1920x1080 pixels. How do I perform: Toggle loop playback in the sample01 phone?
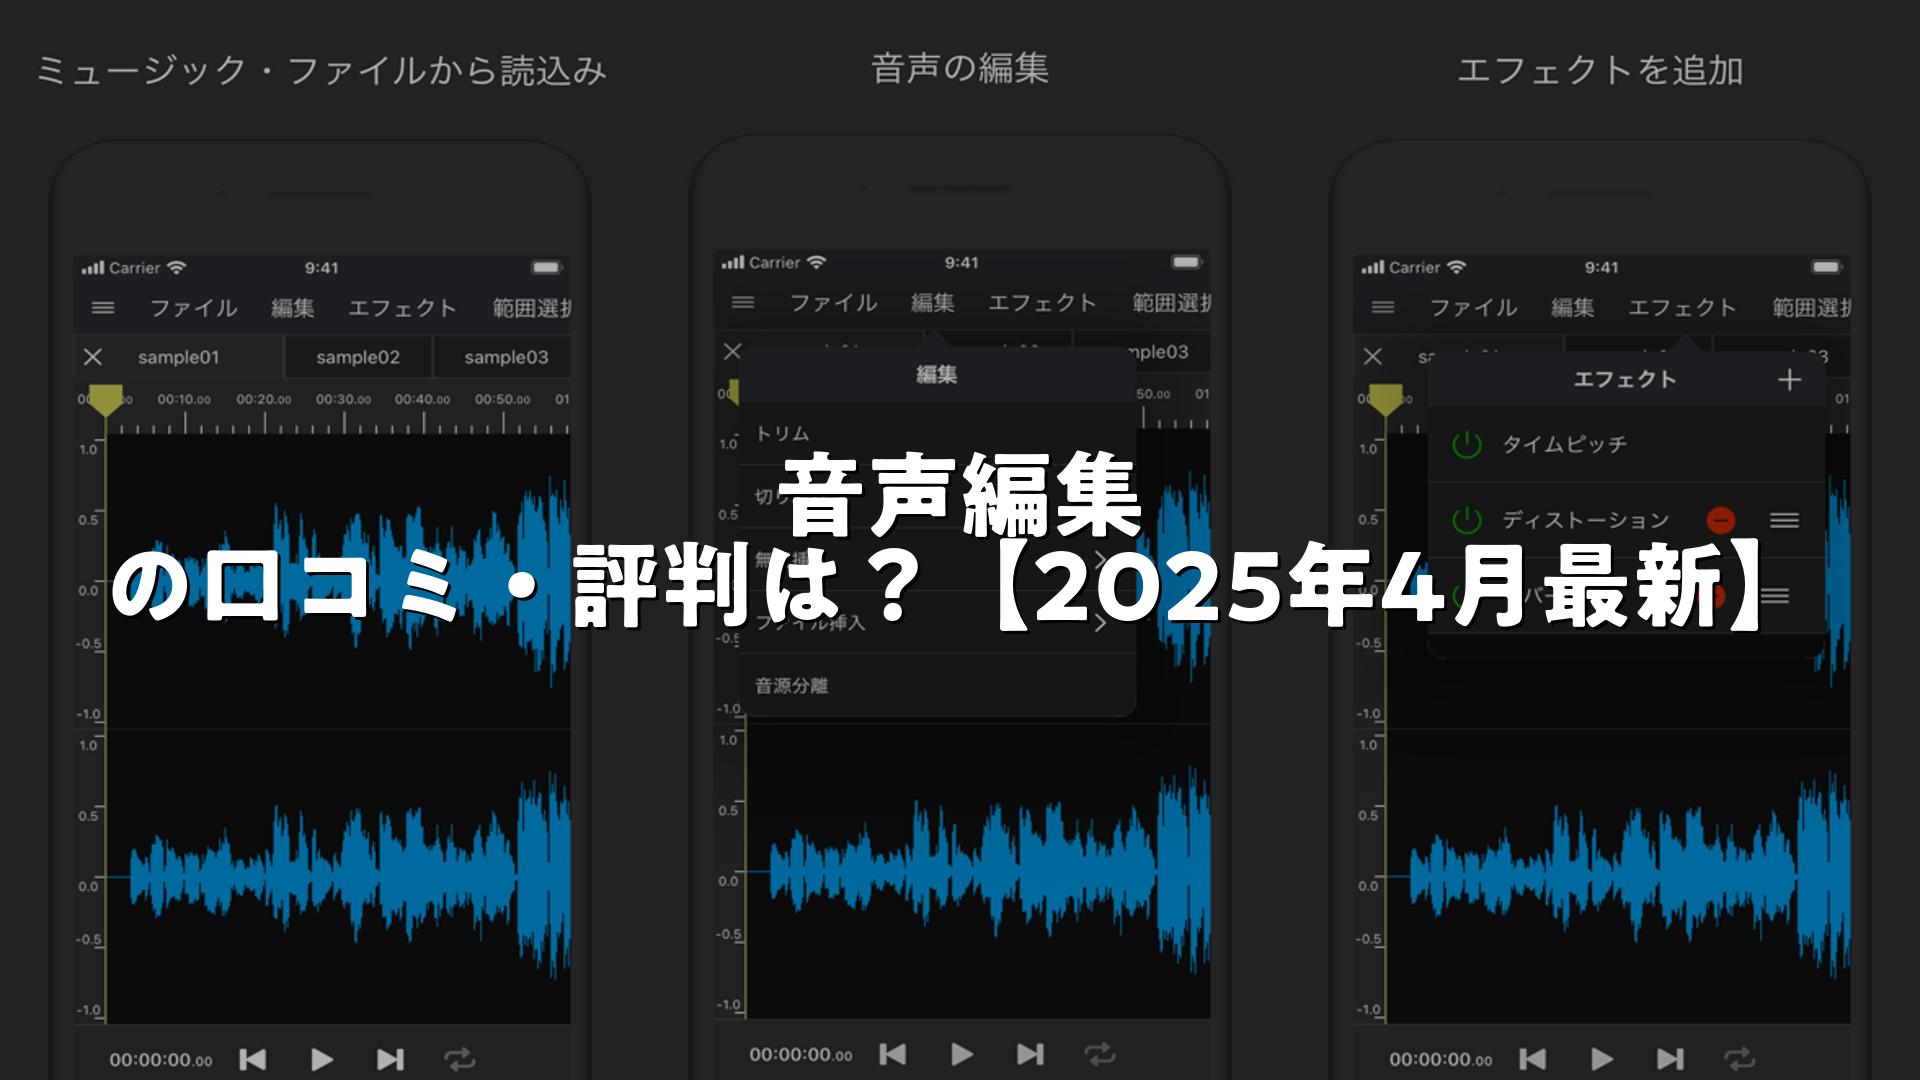pyautogui.click(x=460, y=1059)
